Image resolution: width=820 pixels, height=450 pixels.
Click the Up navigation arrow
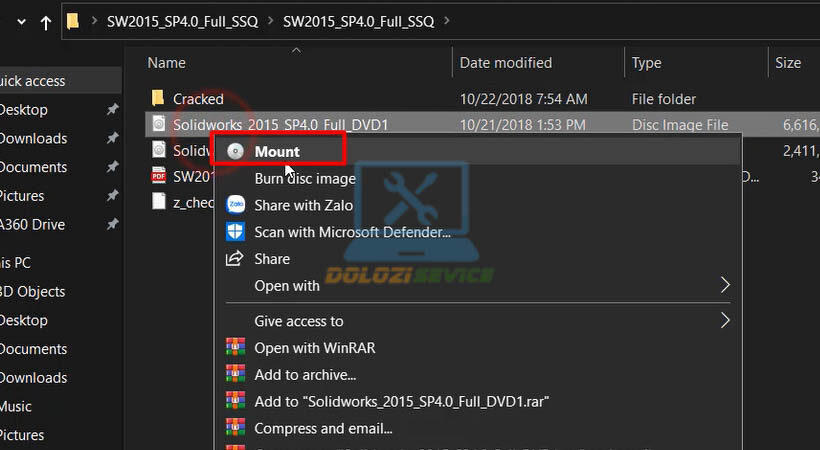(x=46, y=22)
